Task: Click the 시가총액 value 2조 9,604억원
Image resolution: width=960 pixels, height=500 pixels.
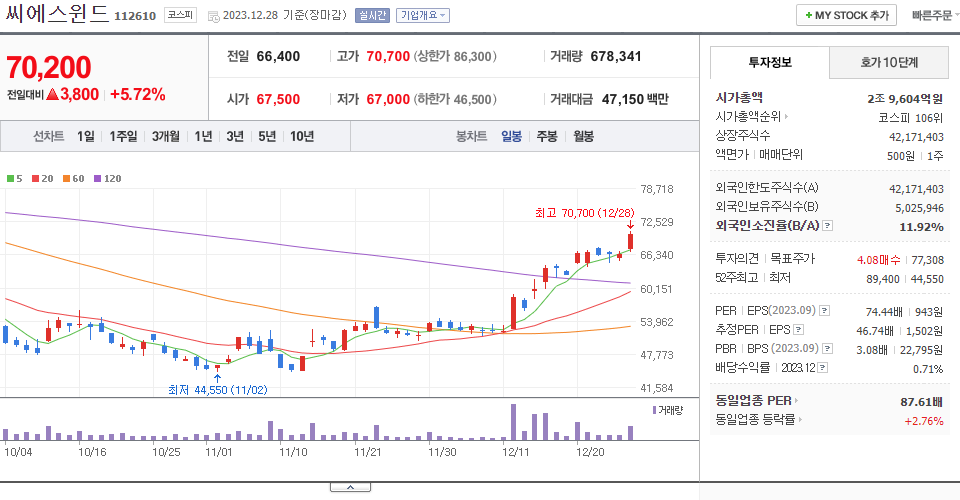Action: pos(905,99)
